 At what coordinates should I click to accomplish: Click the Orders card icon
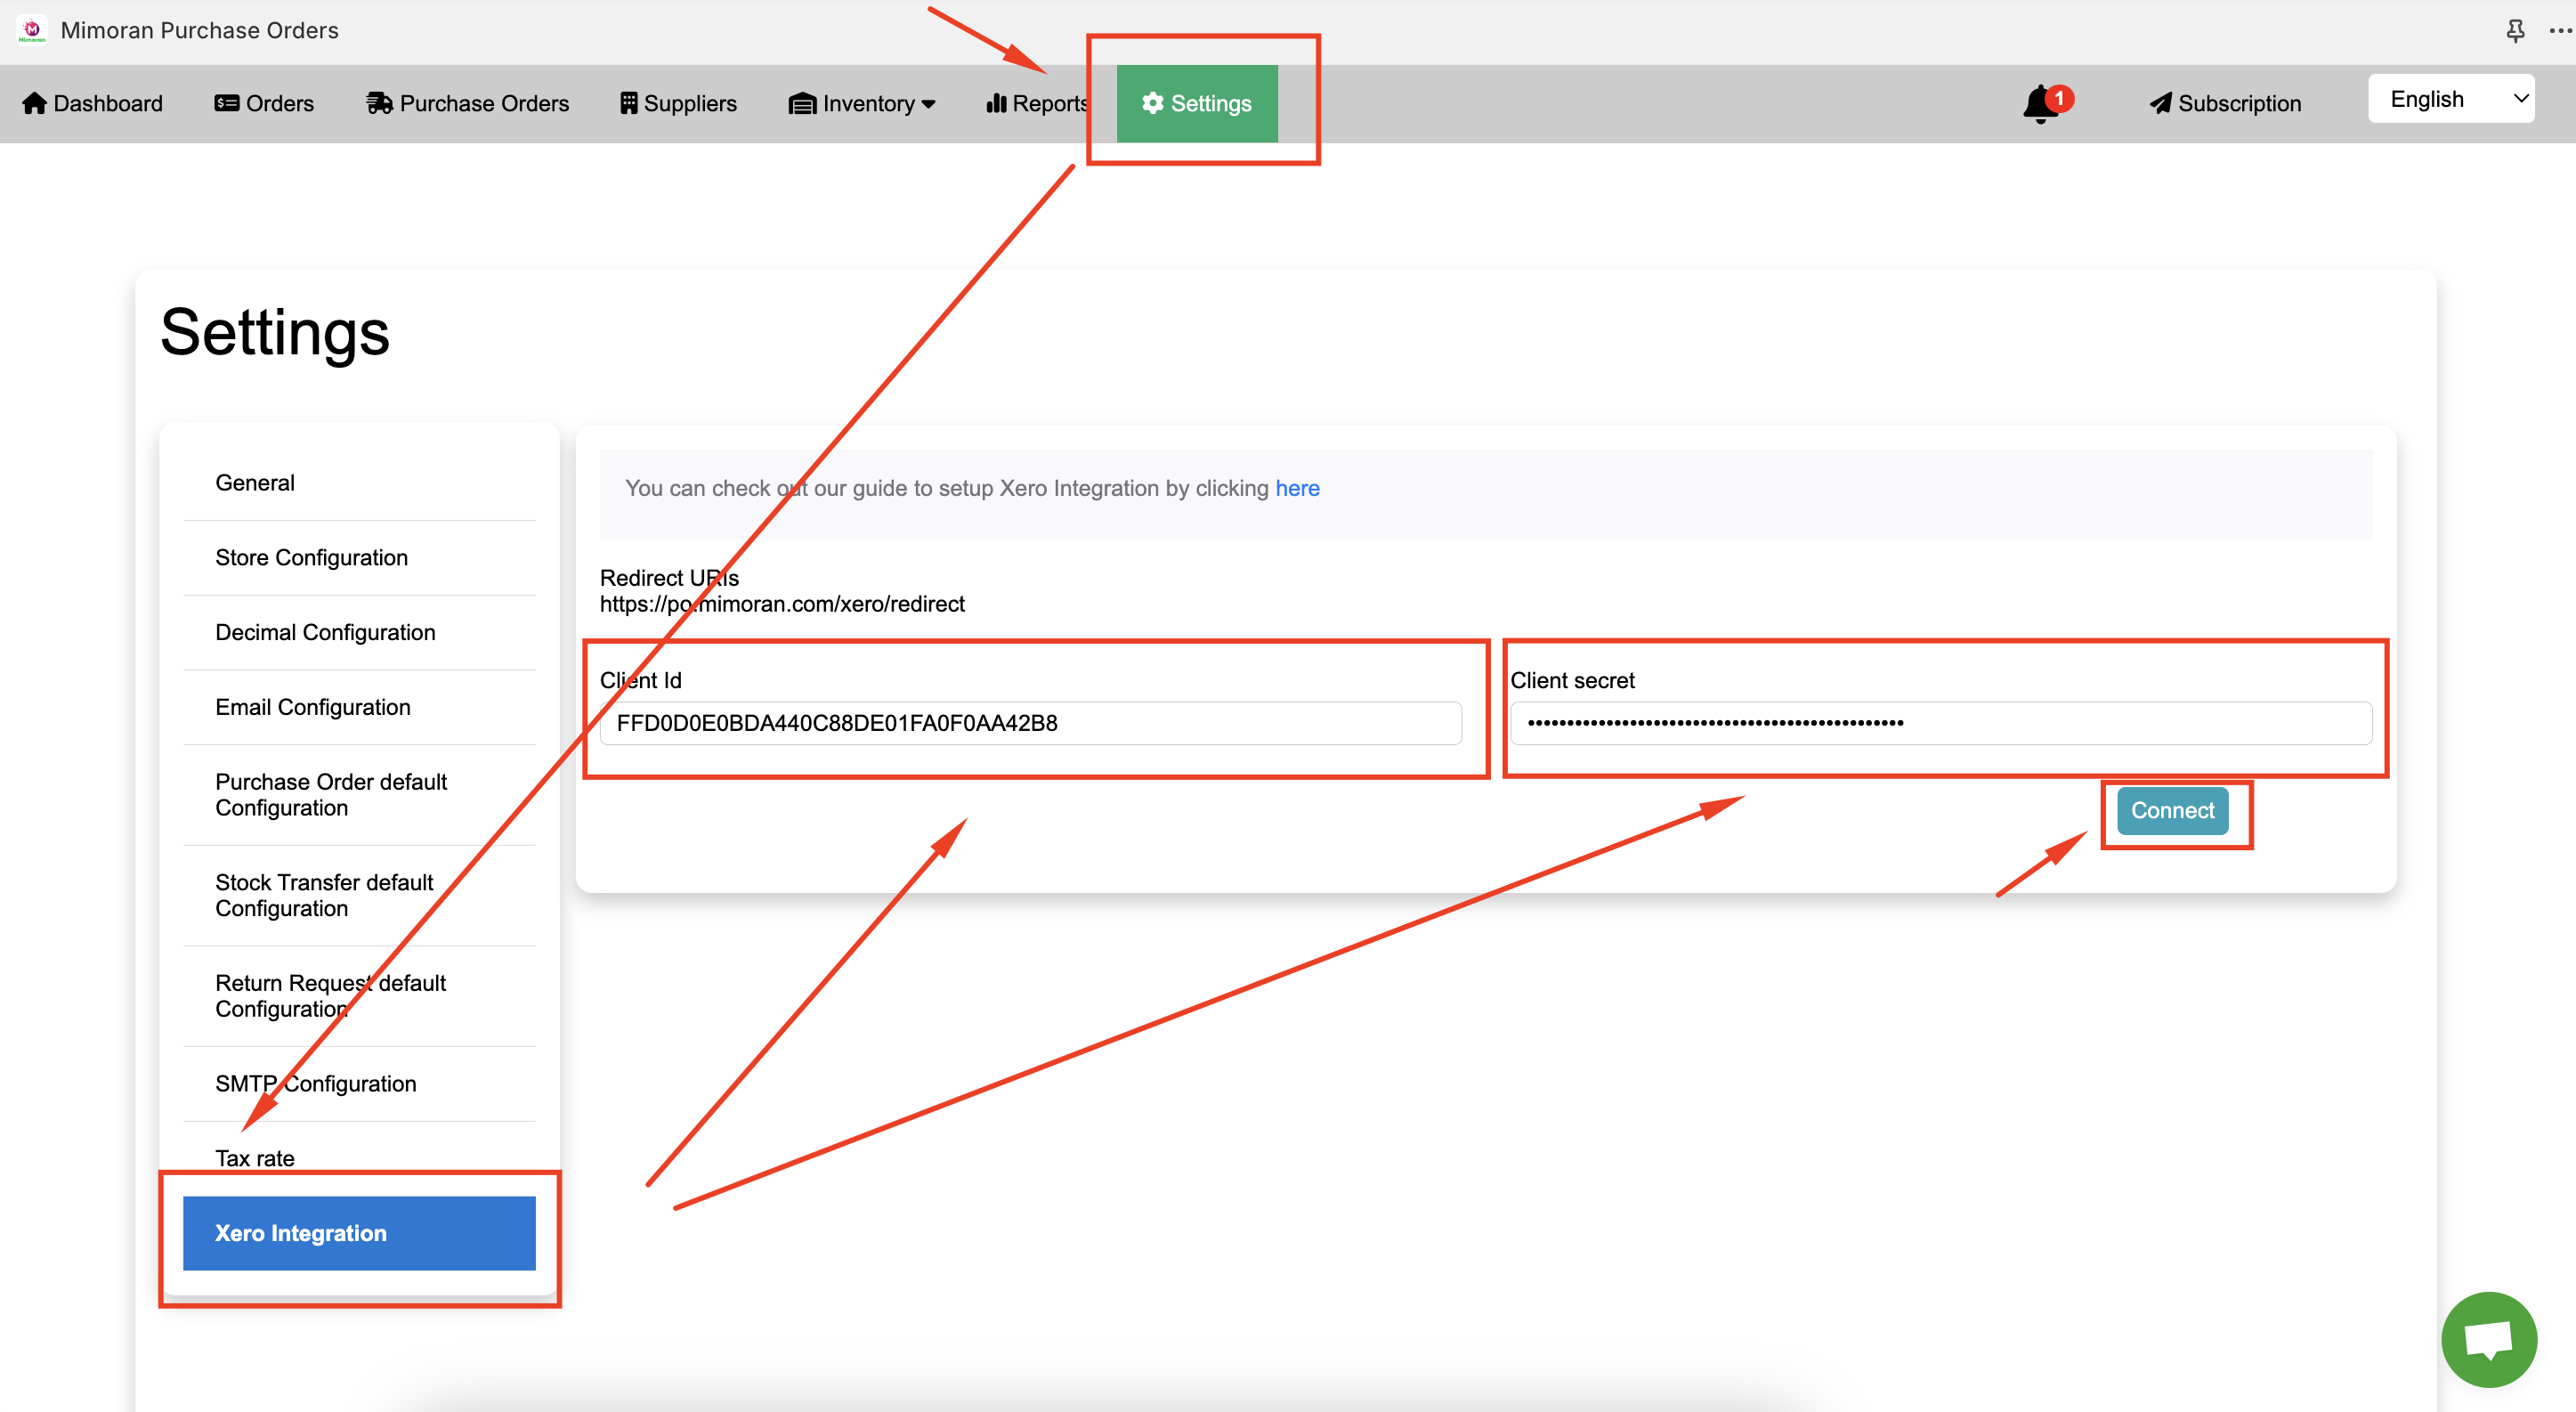tap(227, 103)
